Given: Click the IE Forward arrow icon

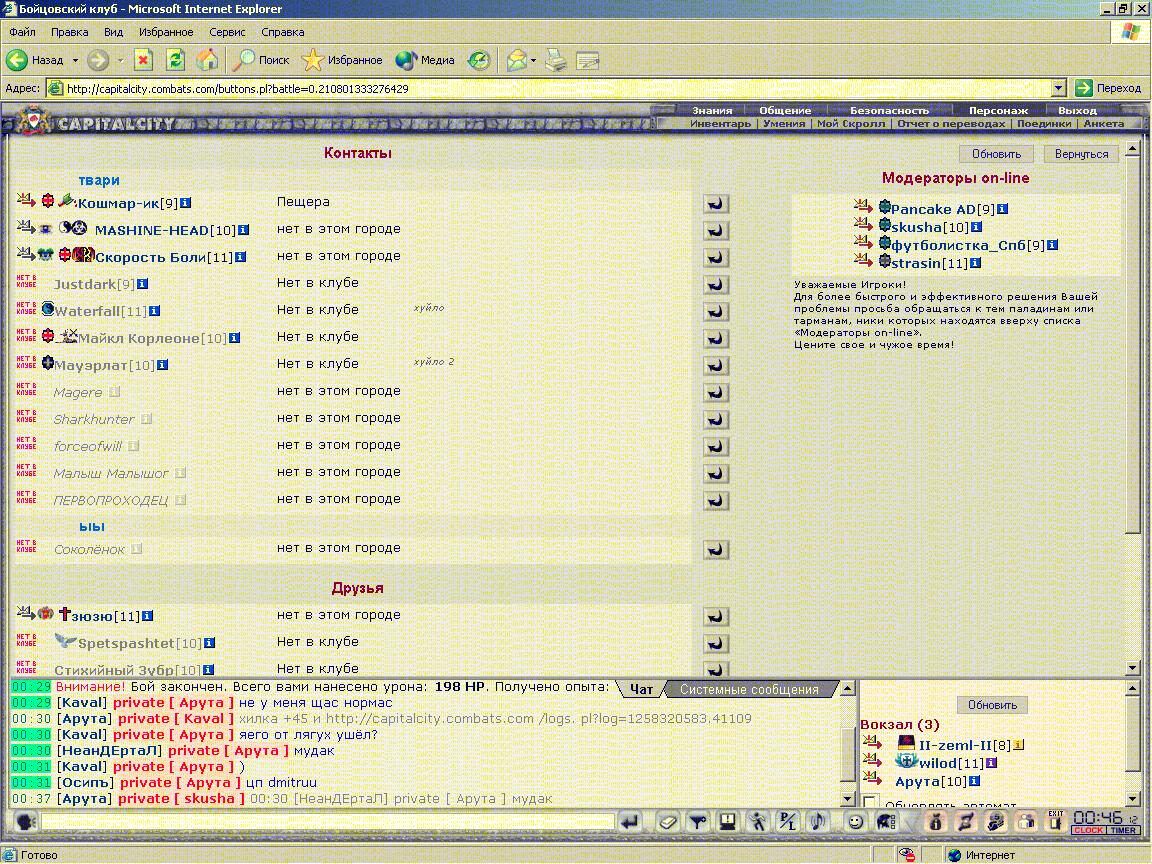Looking at the screenshot, I should pyautogui.click(x=98, y=60).
